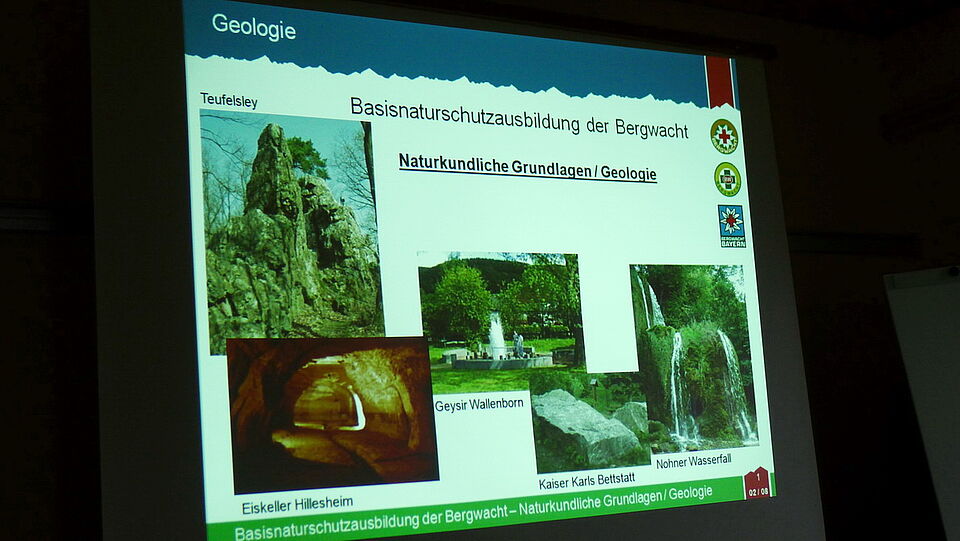960x541 pixels.
Task: Click the Basisnaturschutzausbildung der Bergwacht slide heading
Action: (518, 116)
